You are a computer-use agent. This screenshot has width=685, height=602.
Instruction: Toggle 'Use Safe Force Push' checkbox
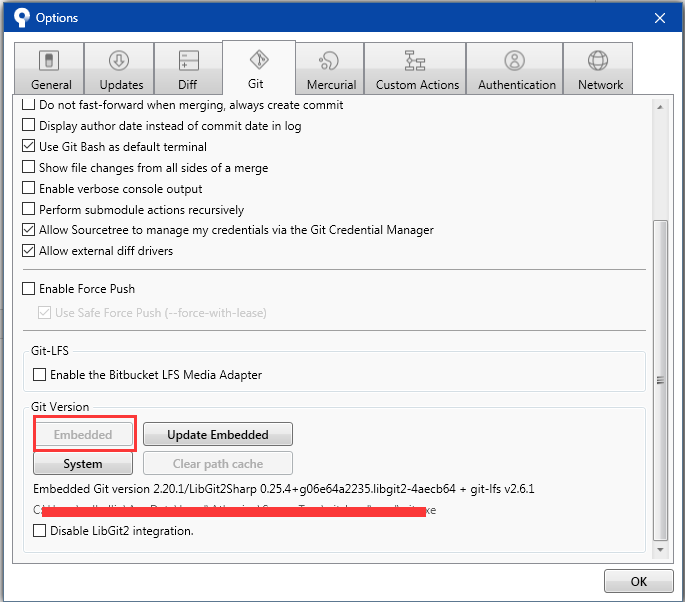coord(44,312)
